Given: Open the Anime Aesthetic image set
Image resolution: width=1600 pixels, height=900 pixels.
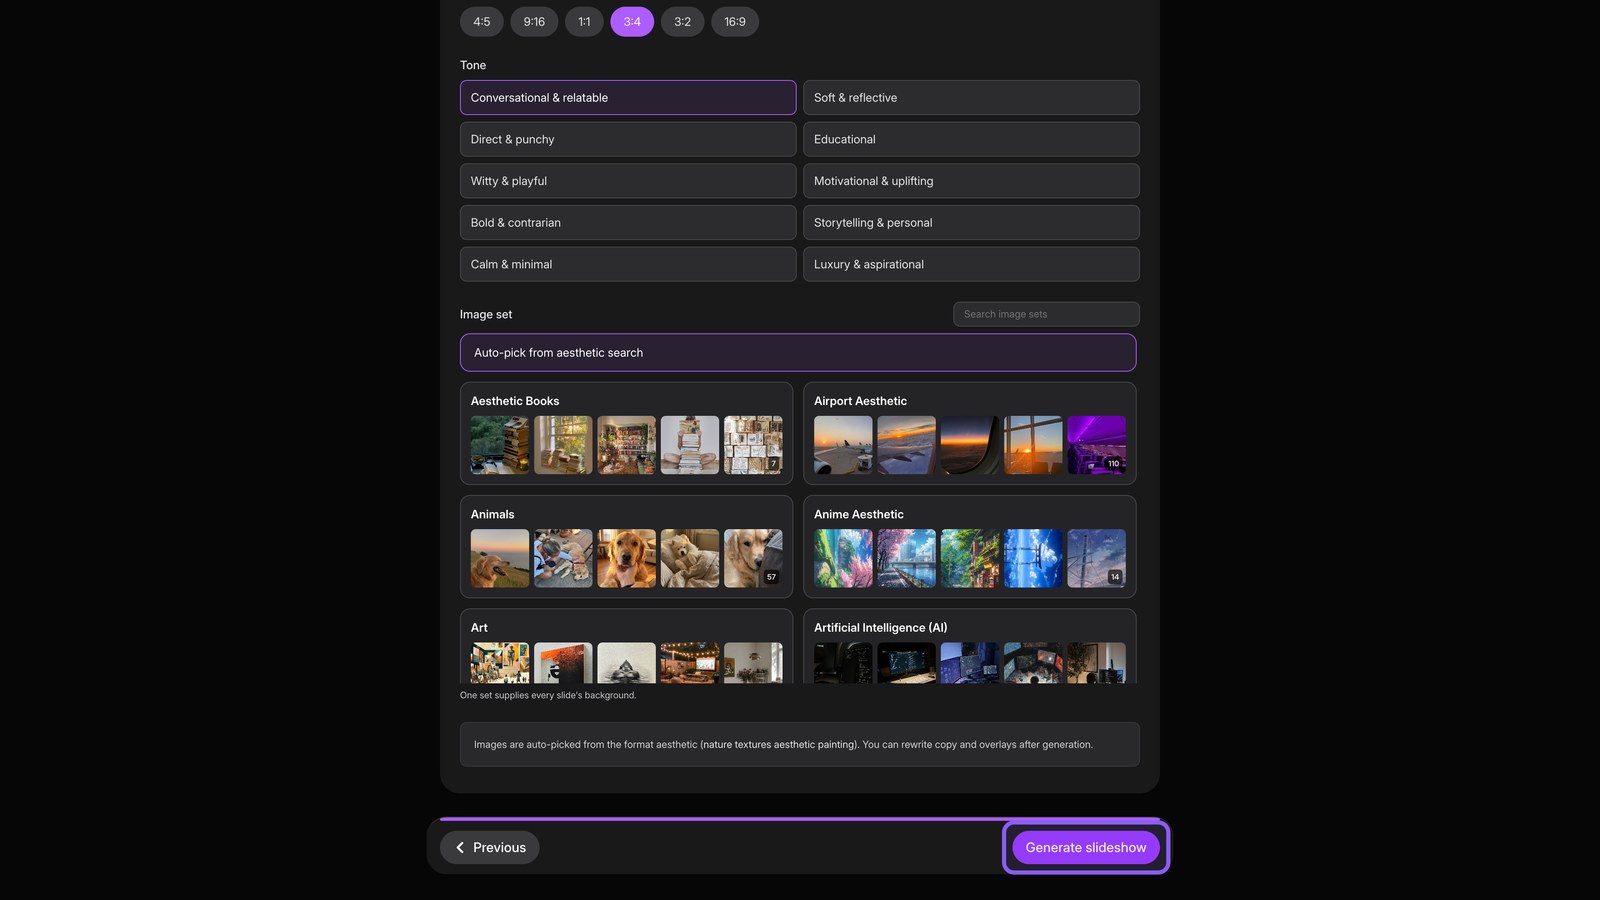Looking at the screenshot, I should (969, 547).
